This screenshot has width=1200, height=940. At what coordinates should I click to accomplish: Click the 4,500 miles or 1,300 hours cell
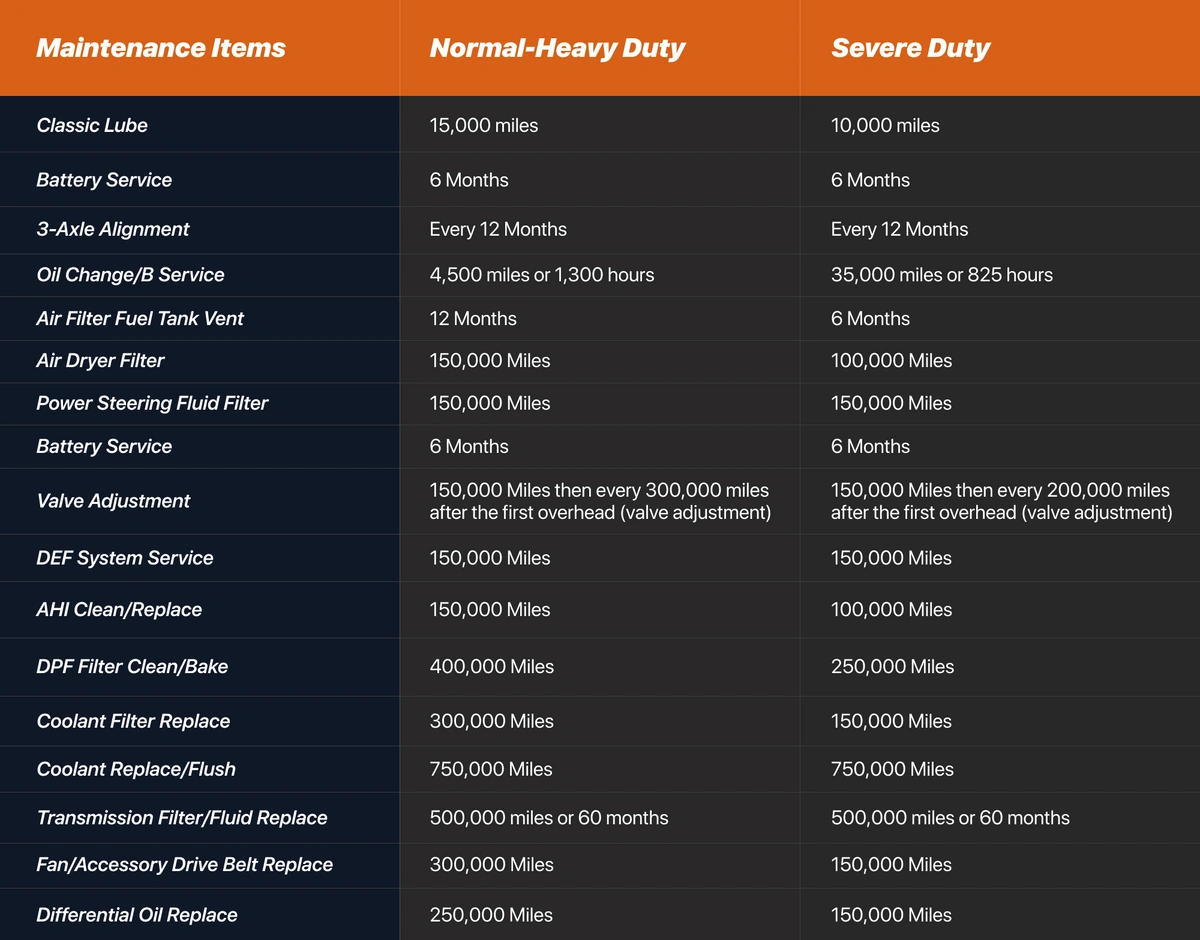542,274
